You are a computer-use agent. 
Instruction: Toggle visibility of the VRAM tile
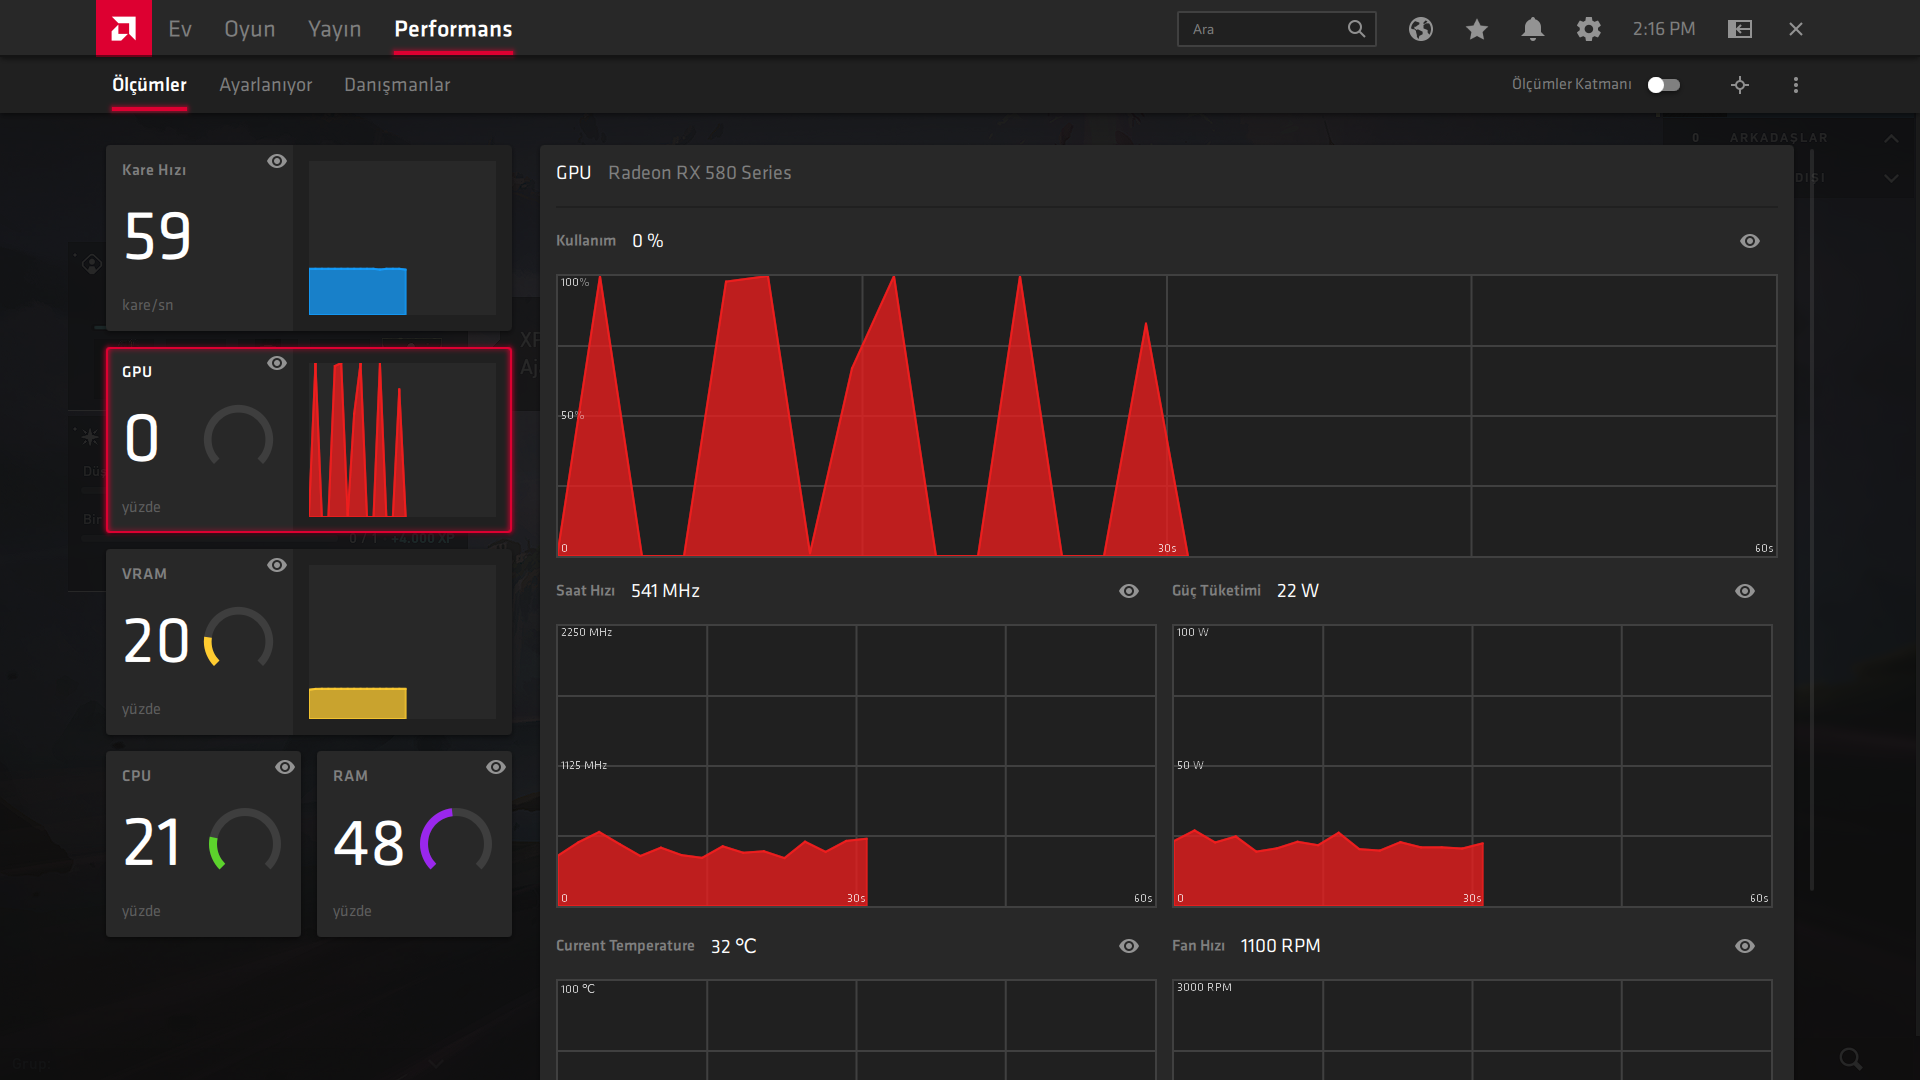click(277, 565)
